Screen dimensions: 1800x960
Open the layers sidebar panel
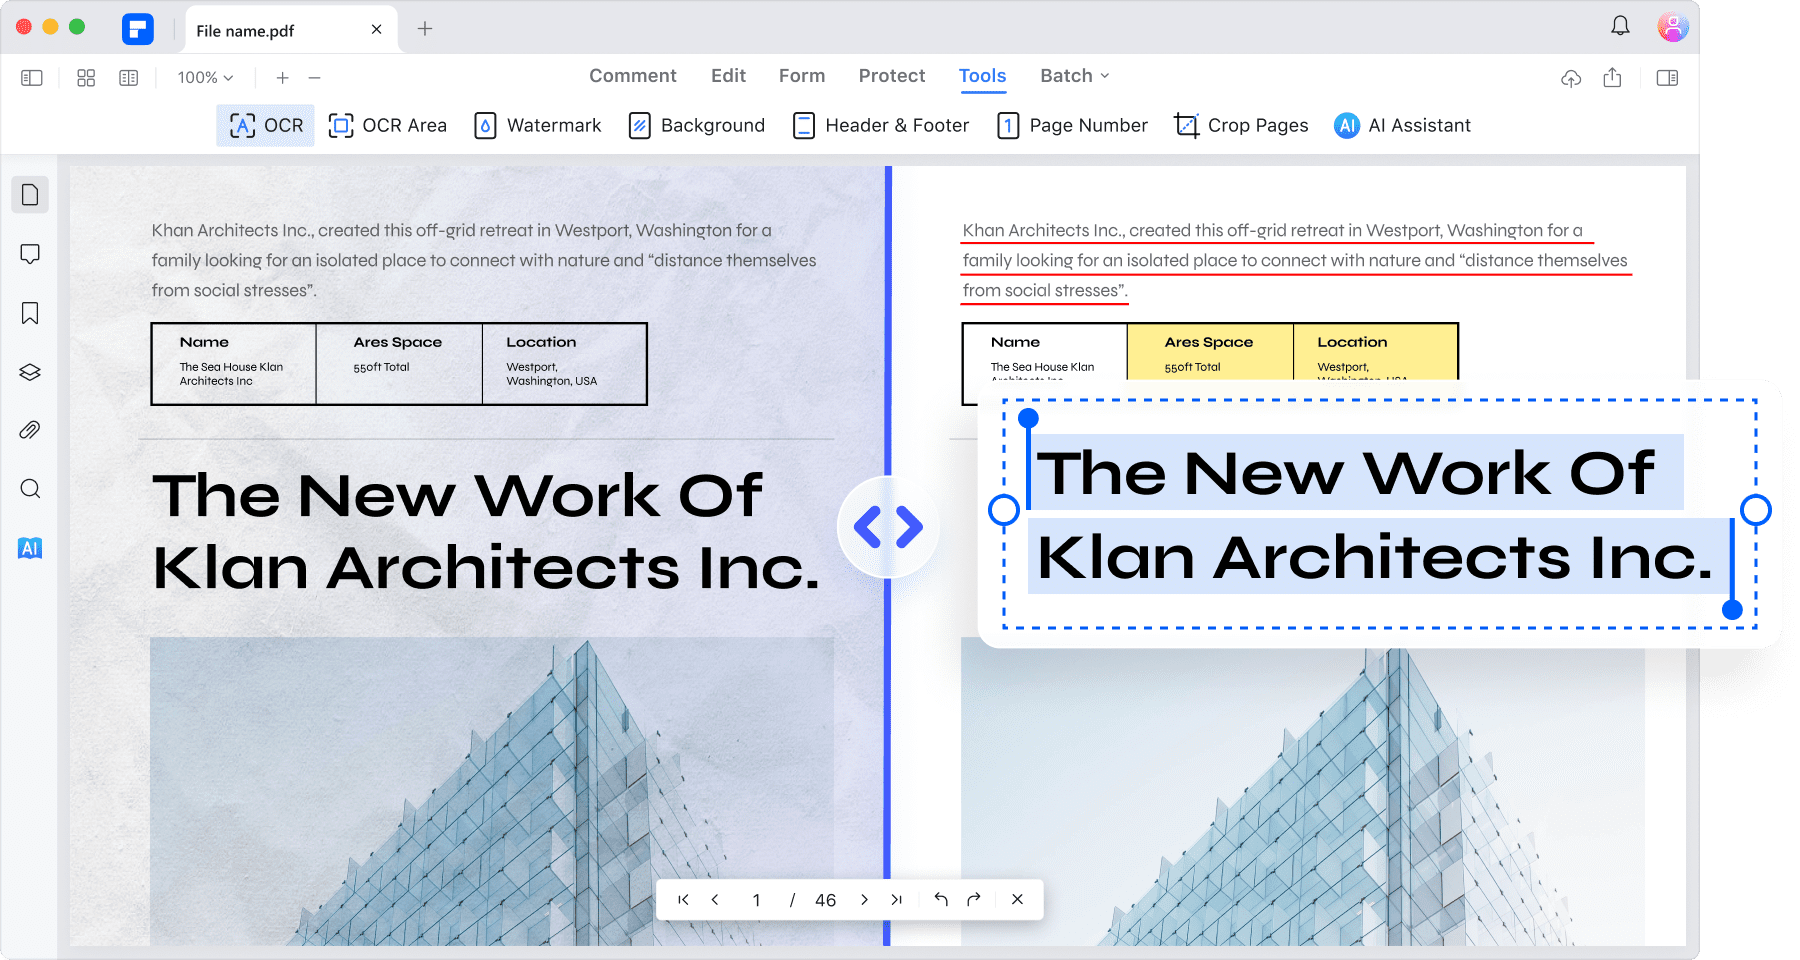point(30,372)
